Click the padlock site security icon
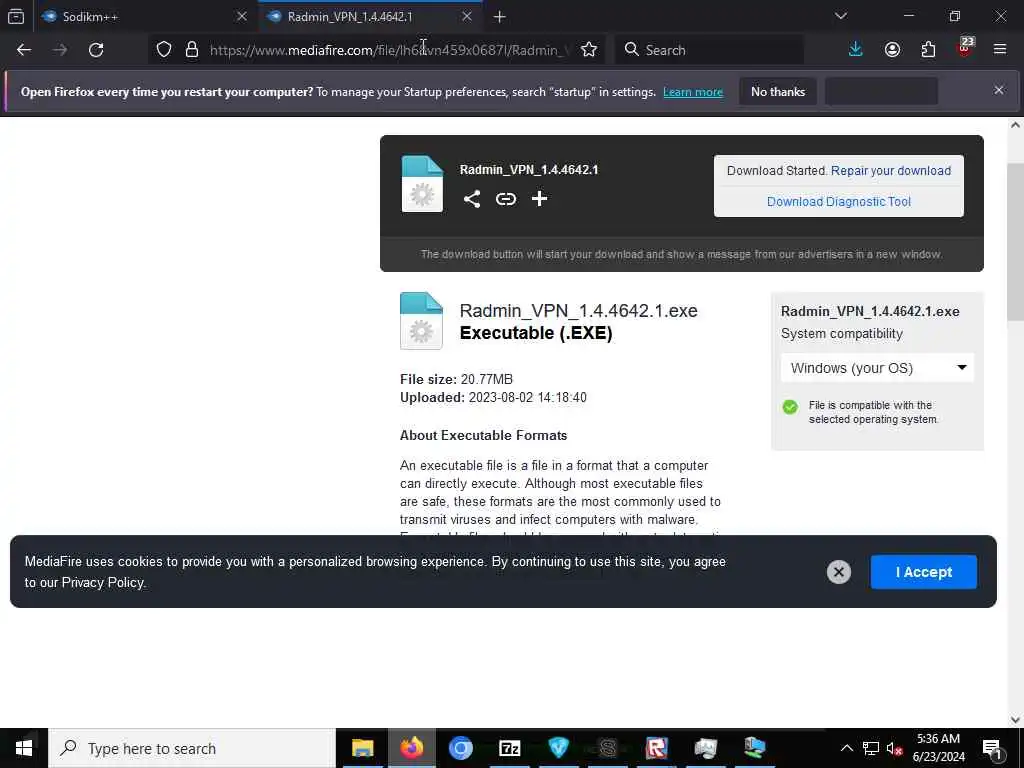1024x768 pixels. click(192, 50)
